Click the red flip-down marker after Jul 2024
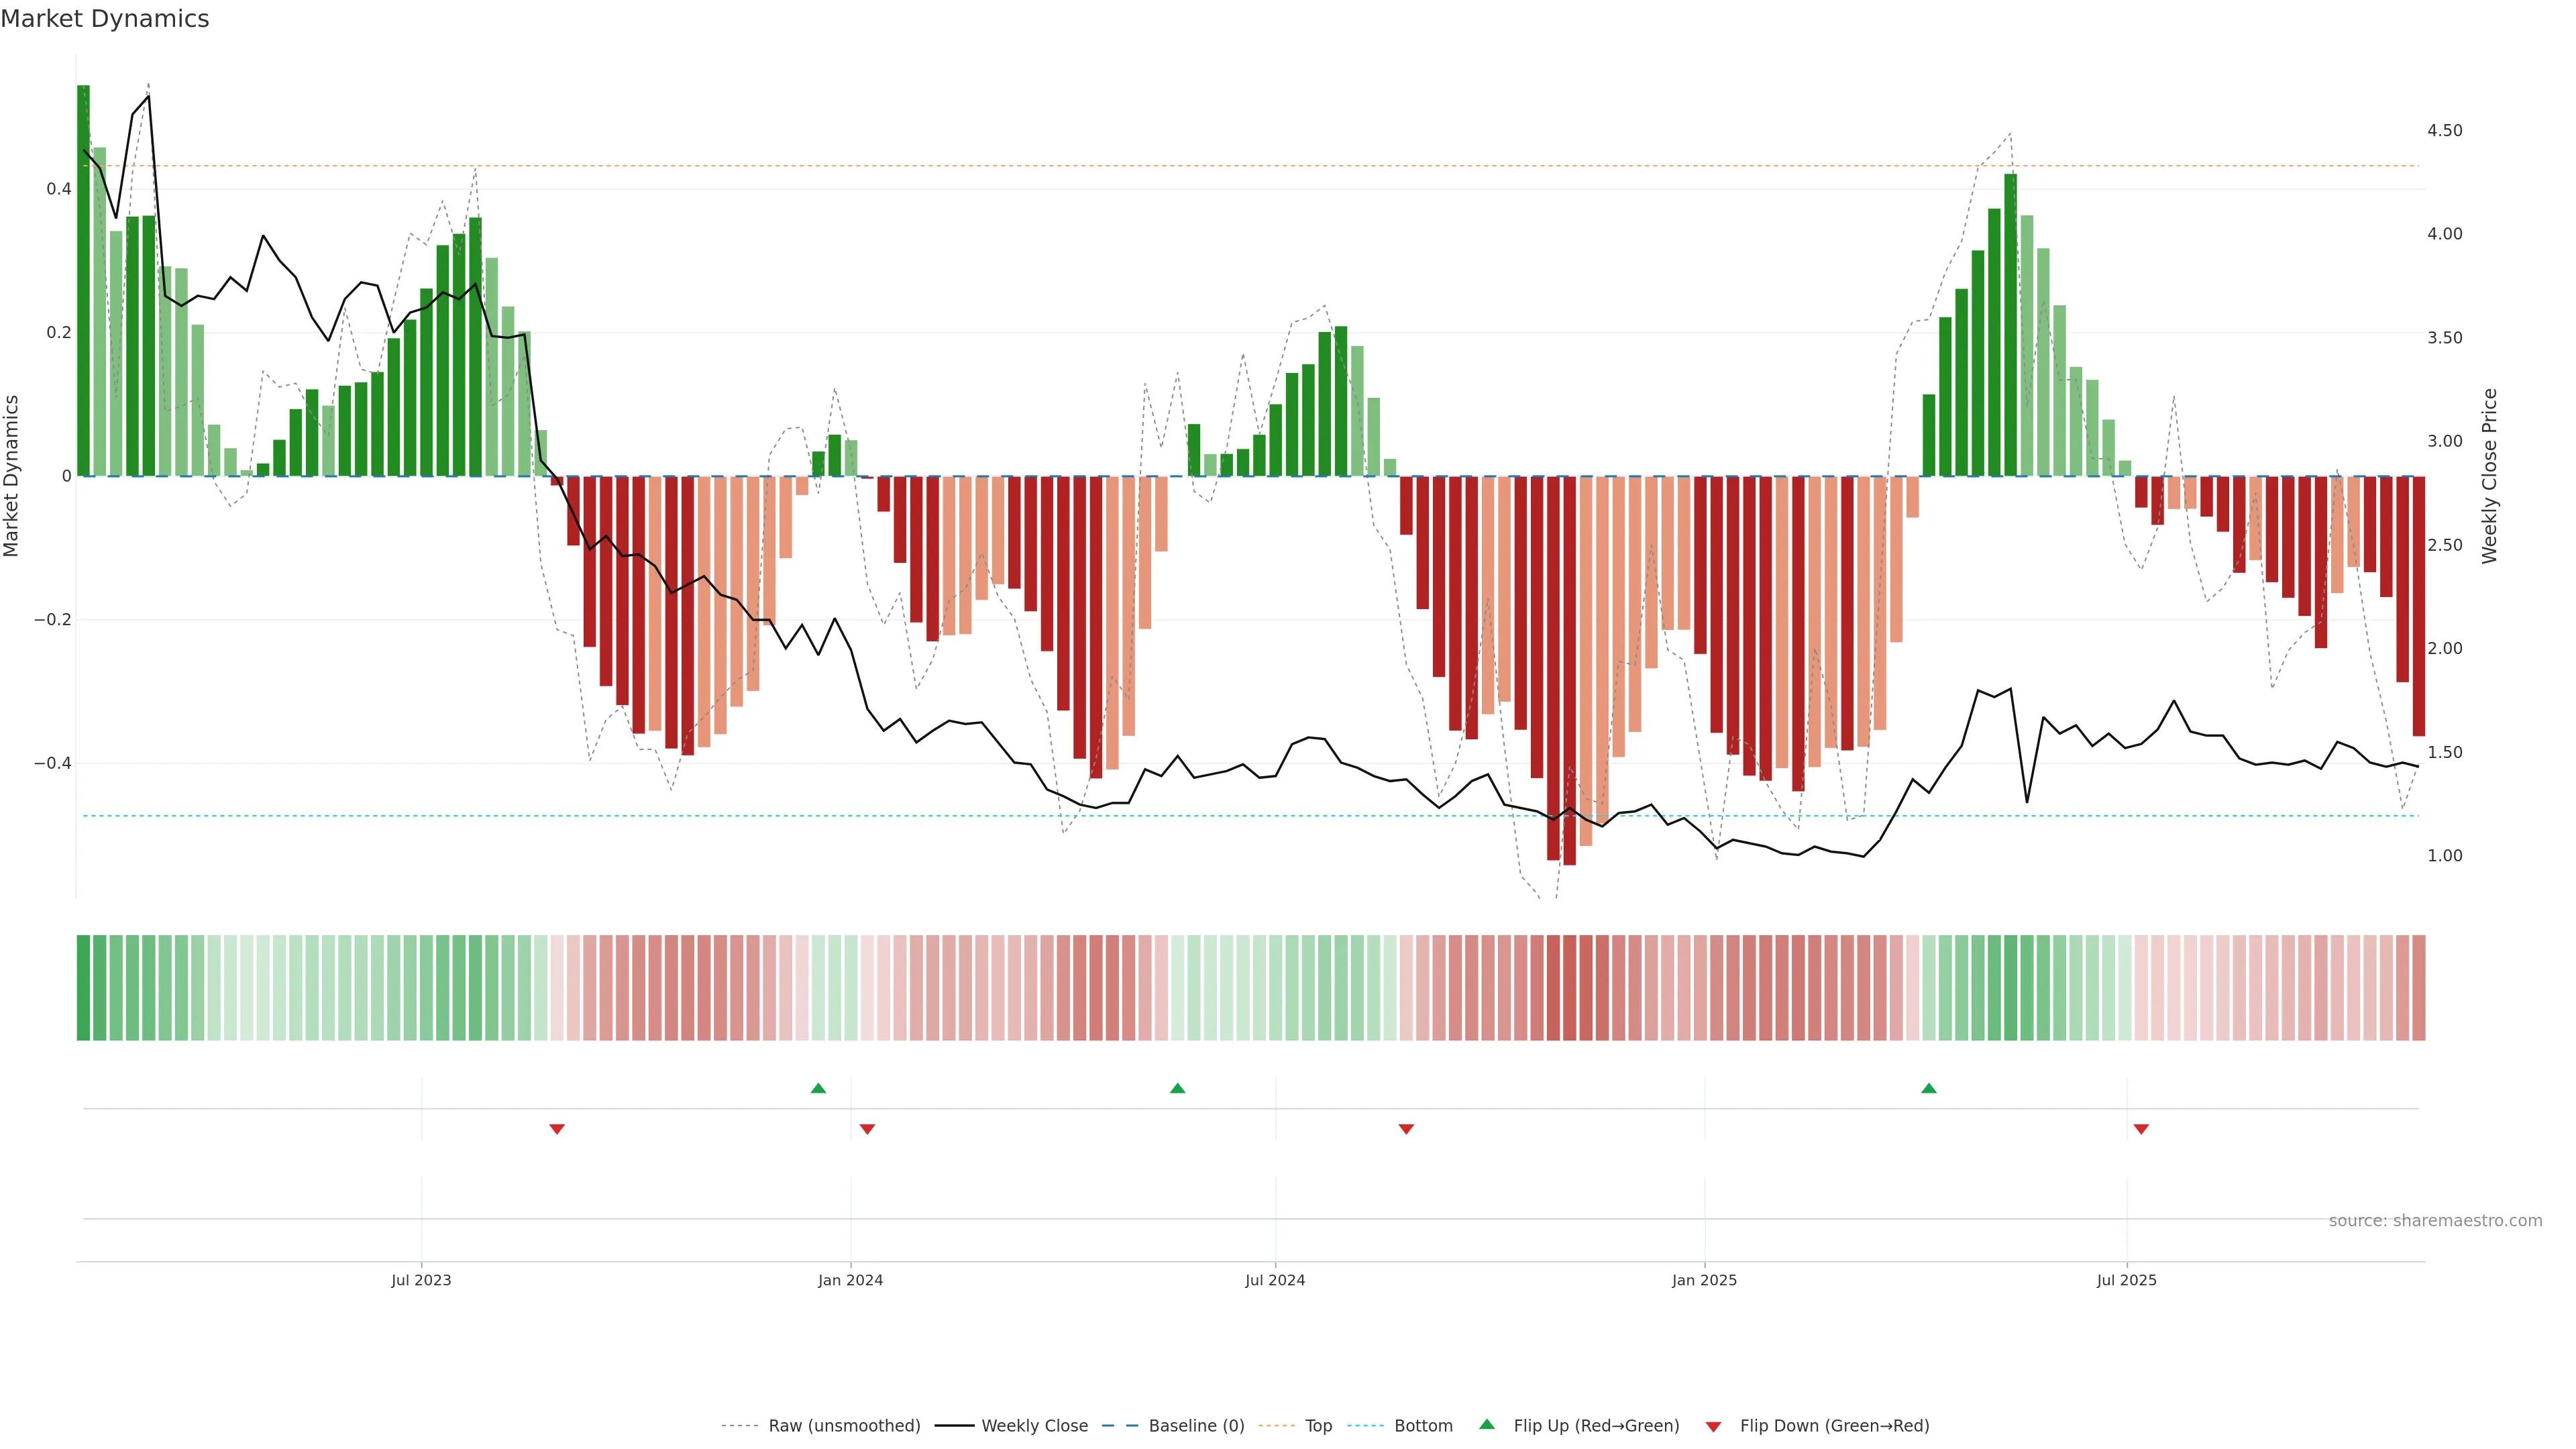Screen dimensions: 2576x1449 (x=1406, y=1129)
